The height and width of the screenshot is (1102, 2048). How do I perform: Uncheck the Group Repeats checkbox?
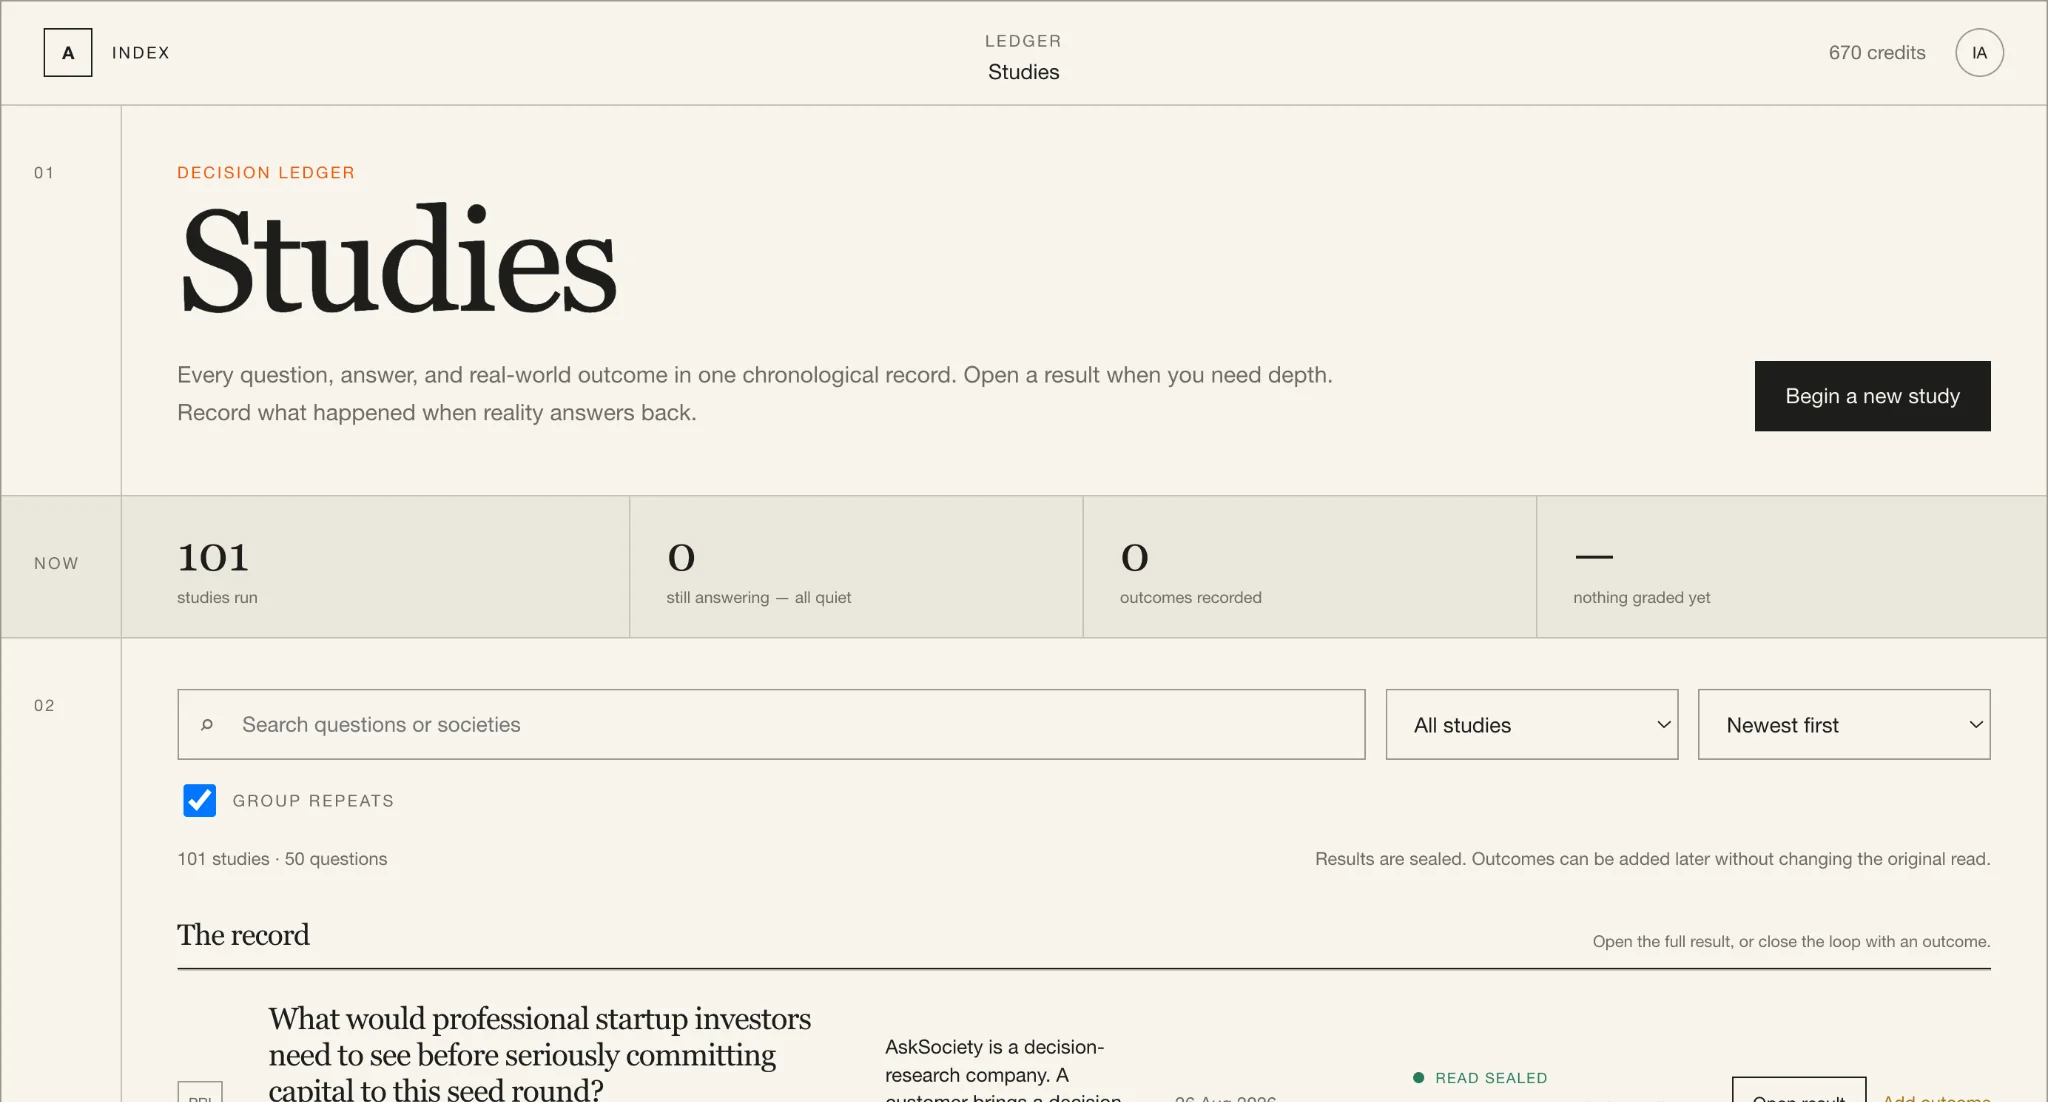click(200, 801)
